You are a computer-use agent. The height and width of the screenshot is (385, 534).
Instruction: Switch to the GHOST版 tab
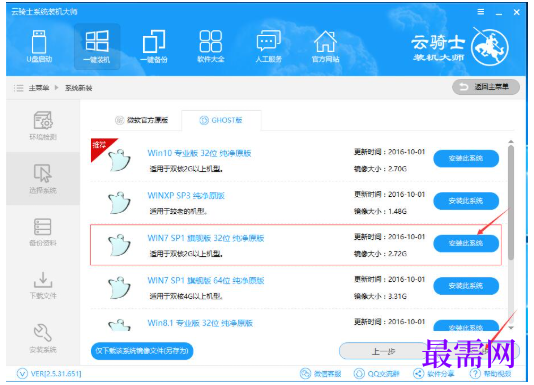click(x=221, y=120)
